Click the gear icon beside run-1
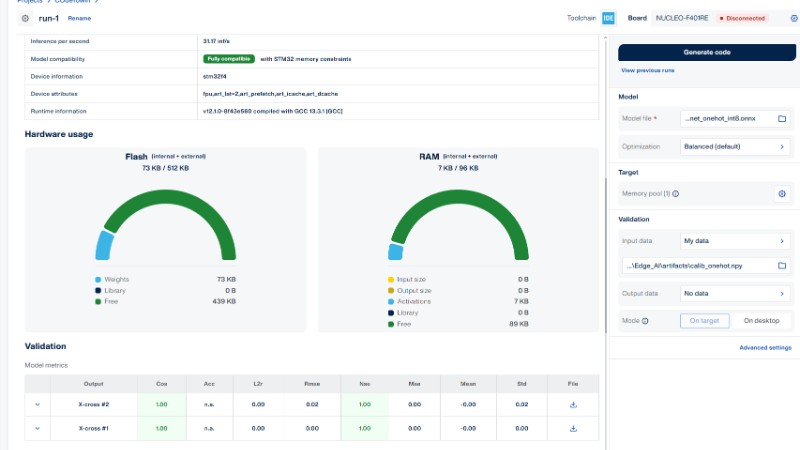This screenshot has height=450, width=800. click(25, 18)
